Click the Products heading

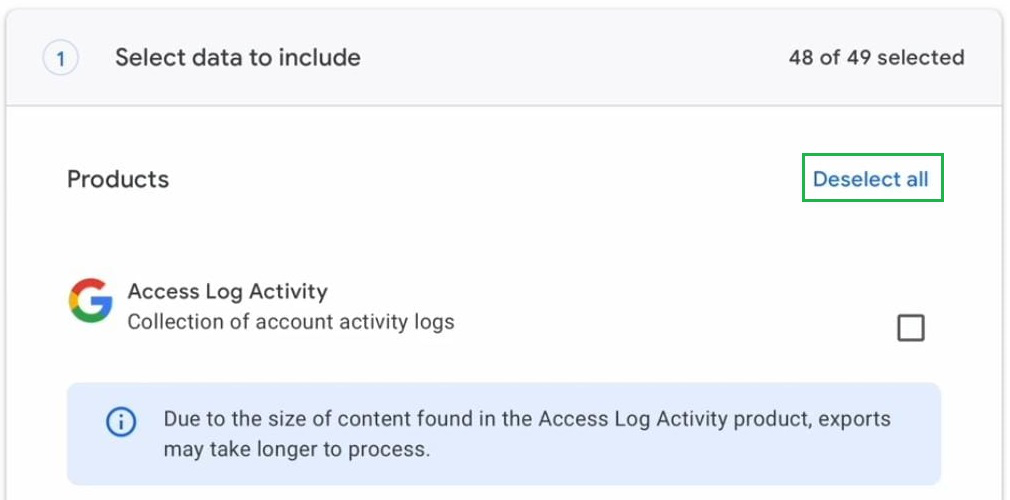pos(118,180)
